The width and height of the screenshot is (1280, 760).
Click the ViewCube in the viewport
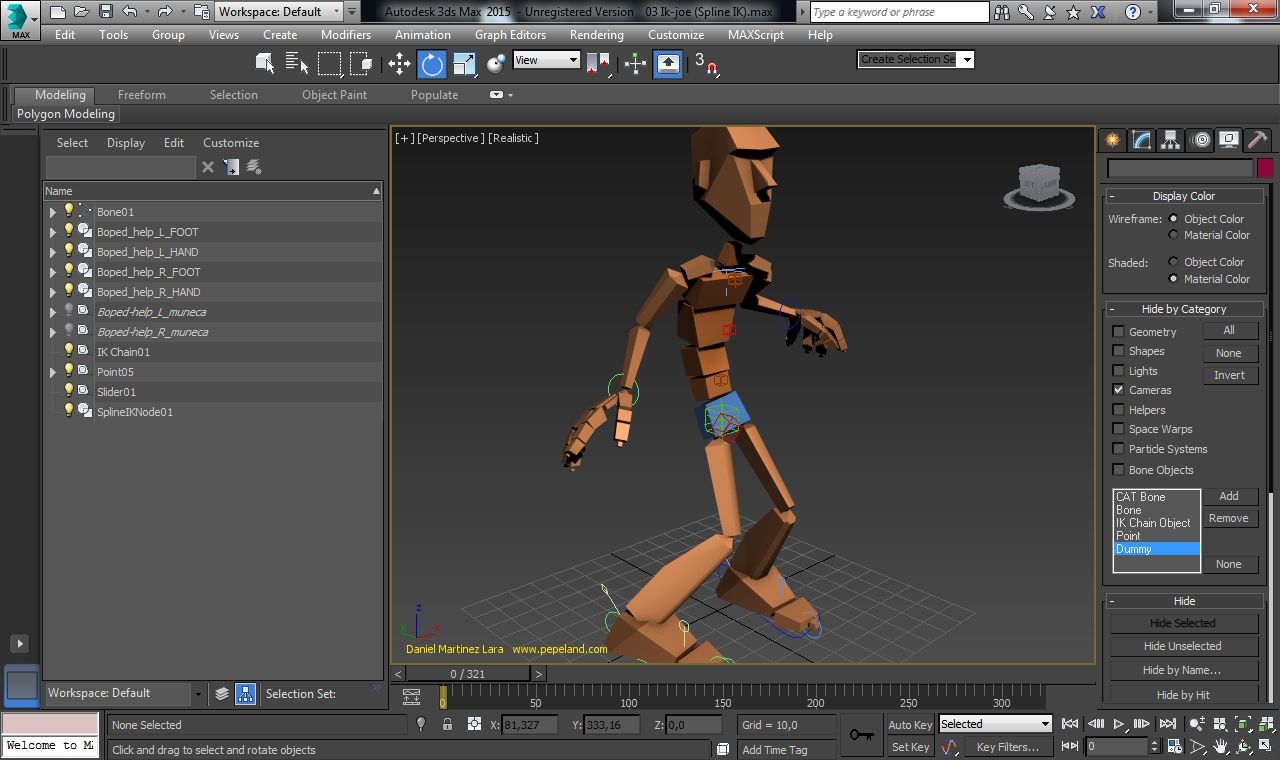1038,186
